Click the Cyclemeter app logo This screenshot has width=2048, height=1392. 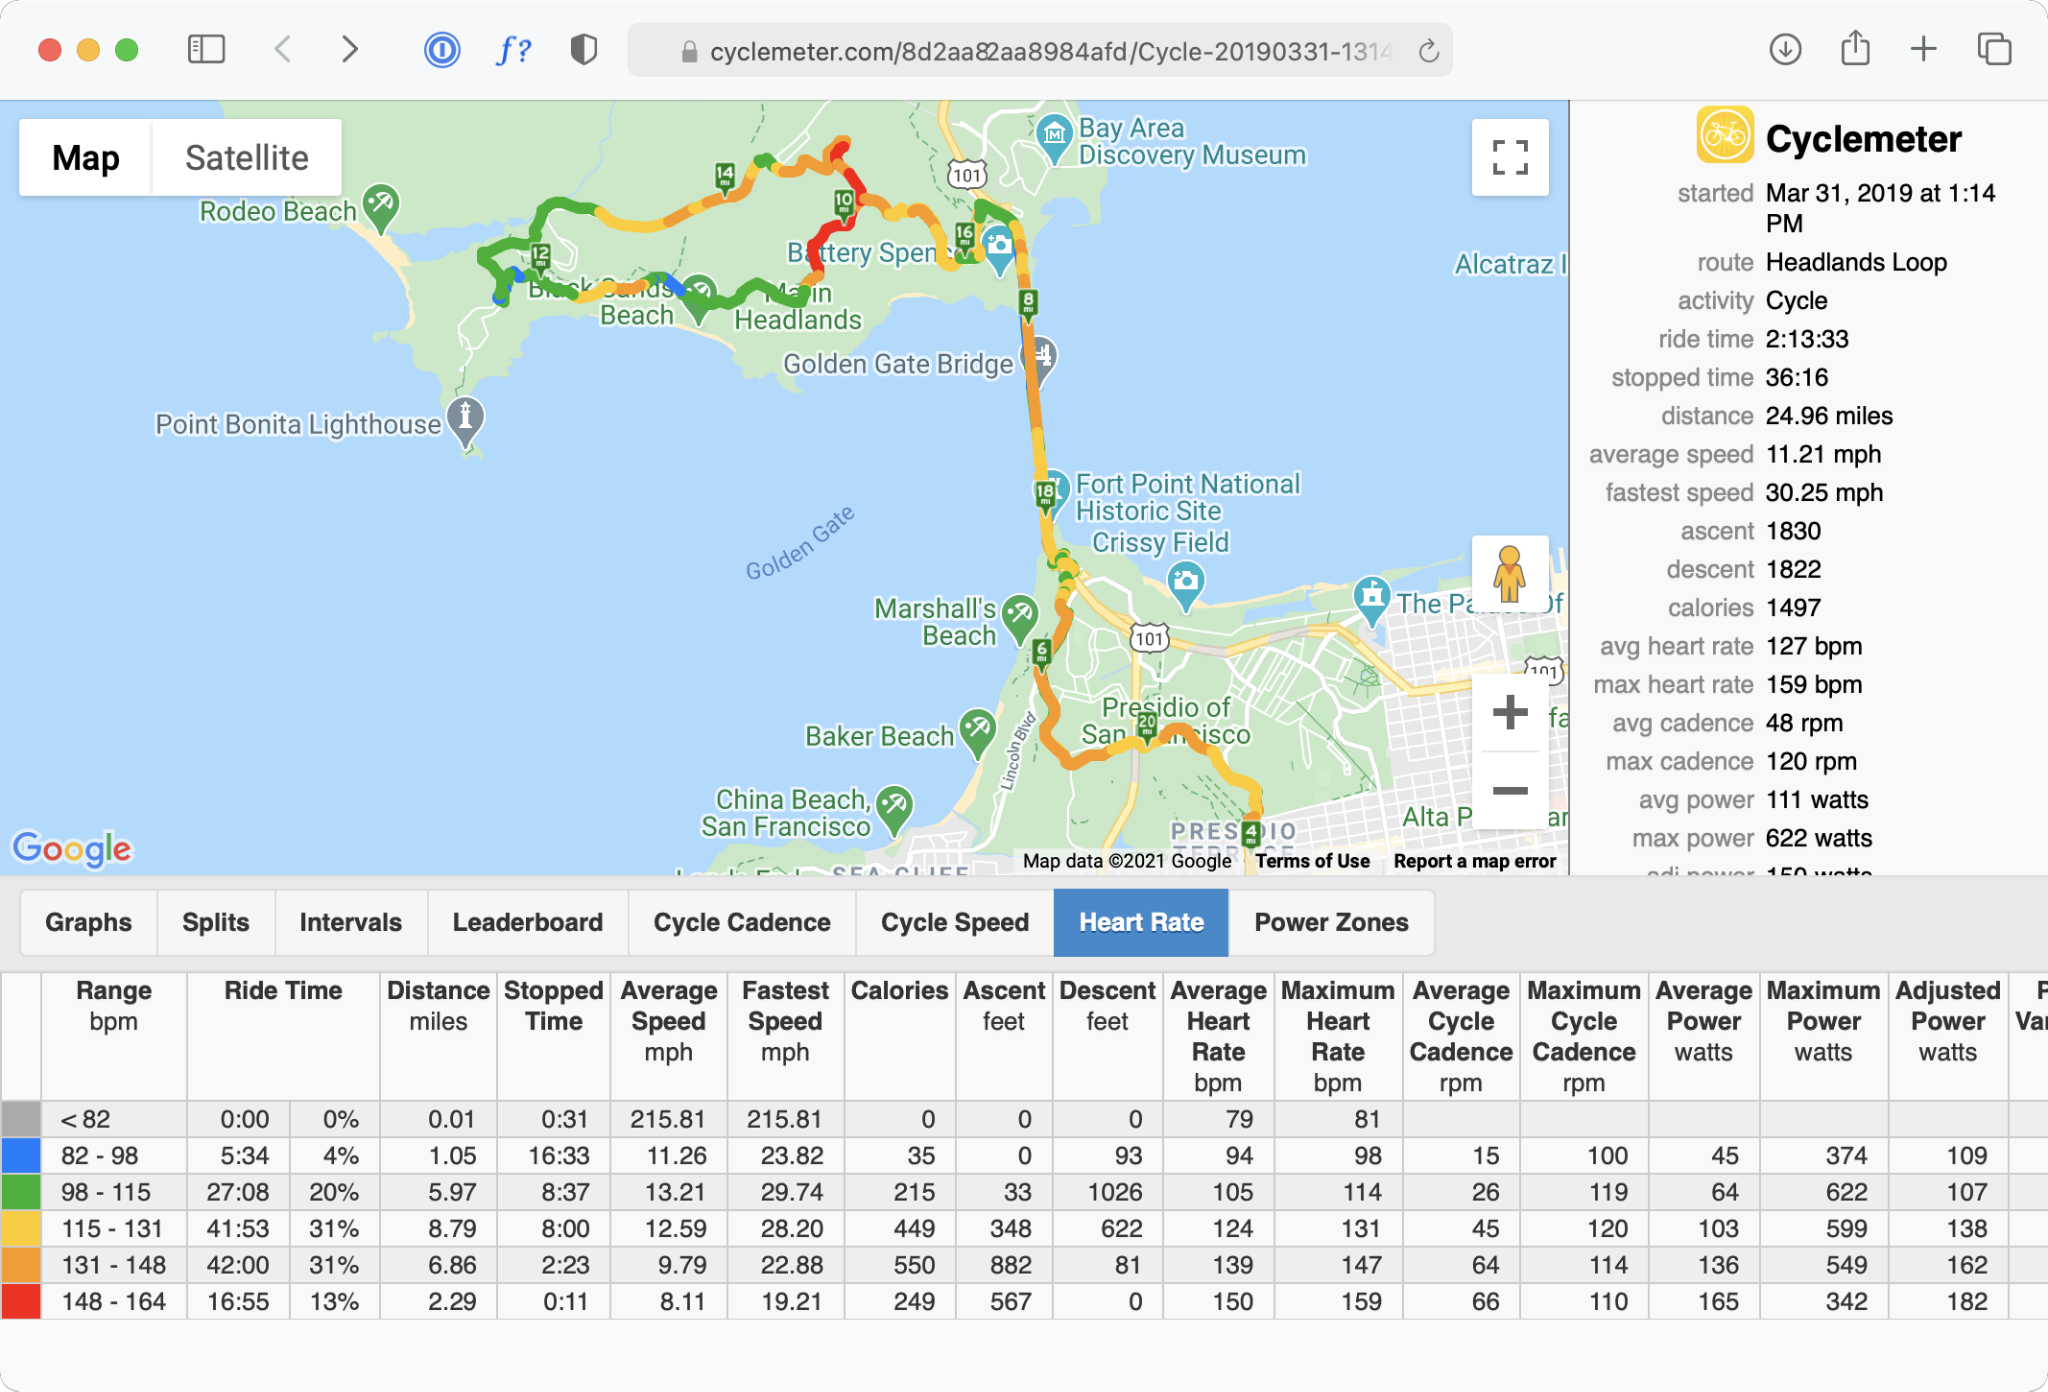[1723, 137]
